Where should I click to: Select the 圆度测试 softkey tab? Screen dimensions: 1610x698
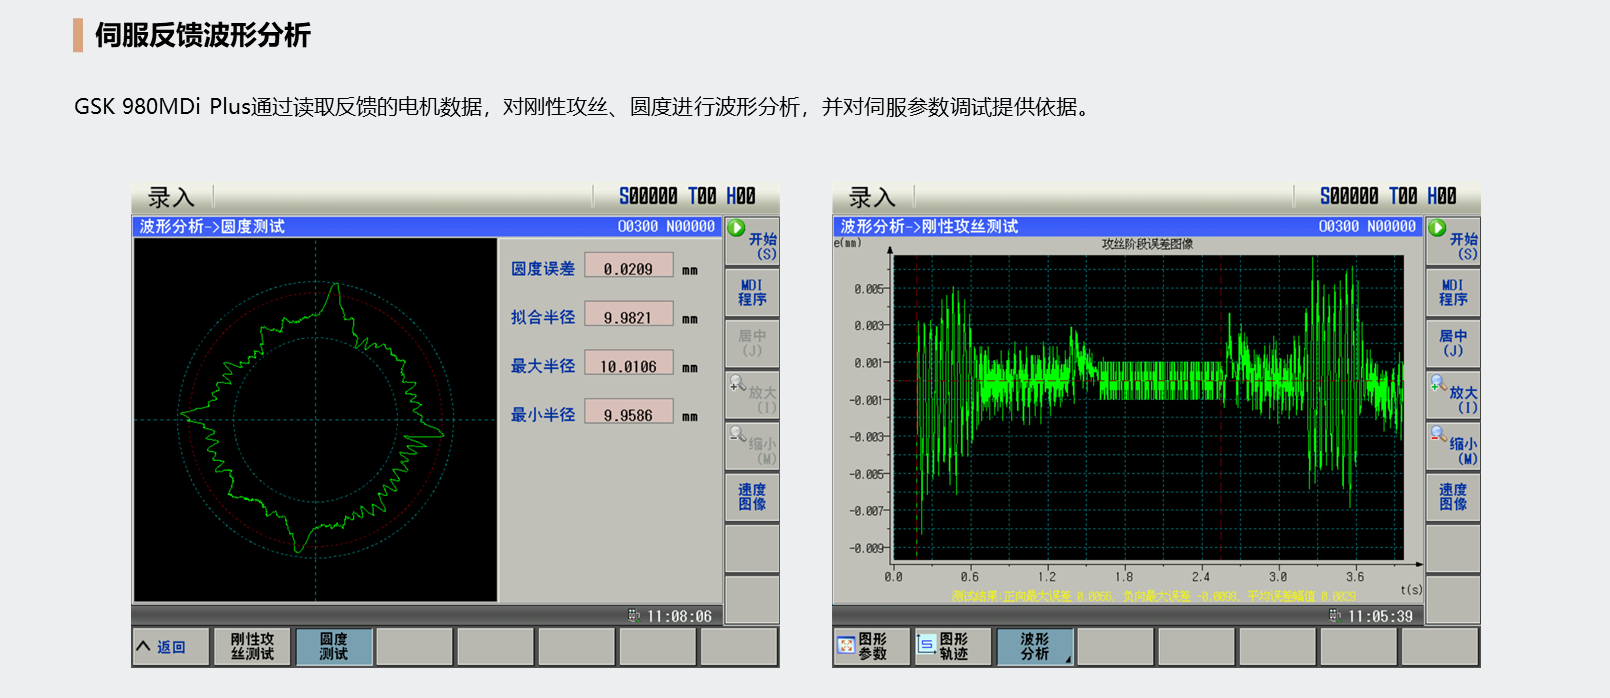click(x=333, y=647)
